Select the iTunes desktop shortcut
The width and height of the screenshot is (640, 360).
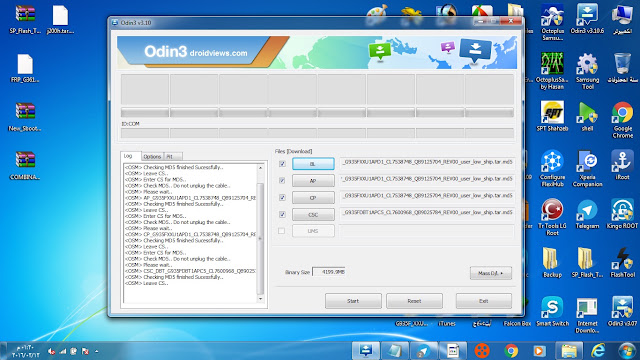click(447, 323)
